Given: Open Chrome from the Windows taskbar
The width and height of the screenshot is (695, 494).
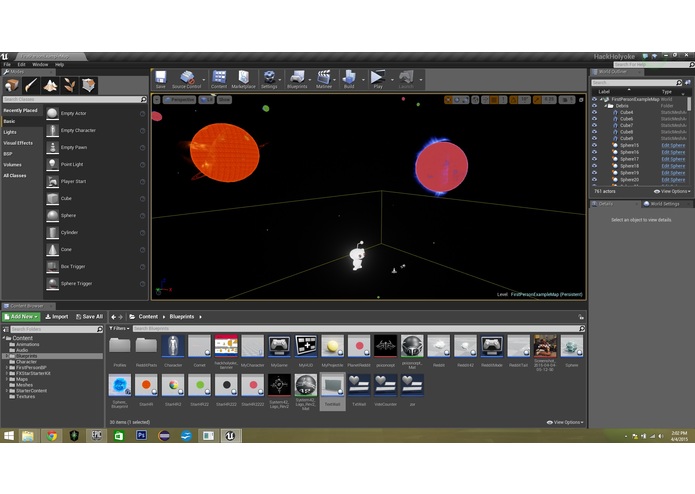Looking at the screenshot, I should point(52,436).
